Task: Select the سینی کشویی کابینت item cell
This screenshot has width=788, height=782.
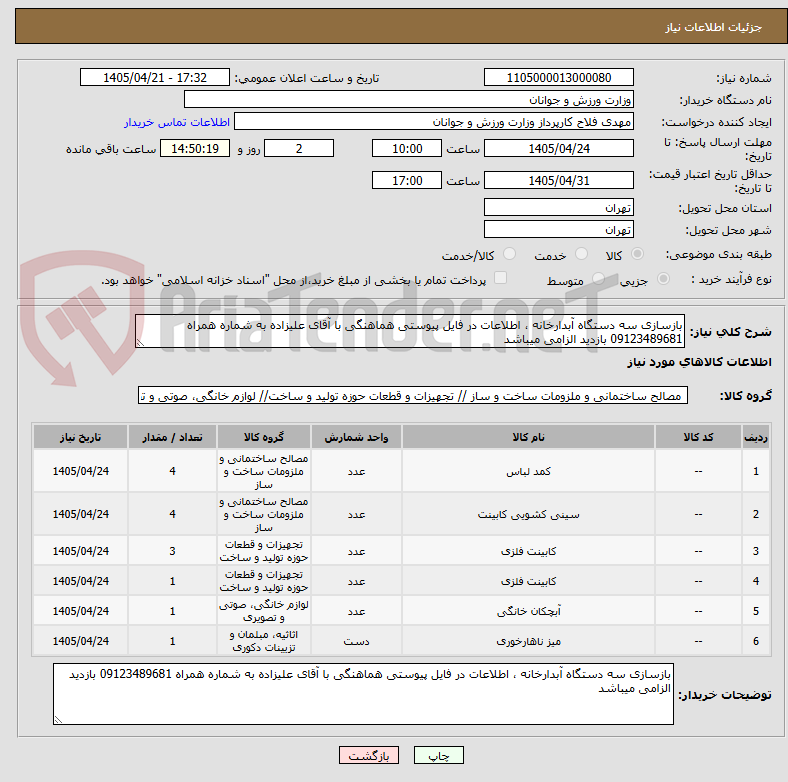Action: click(528, 514)
